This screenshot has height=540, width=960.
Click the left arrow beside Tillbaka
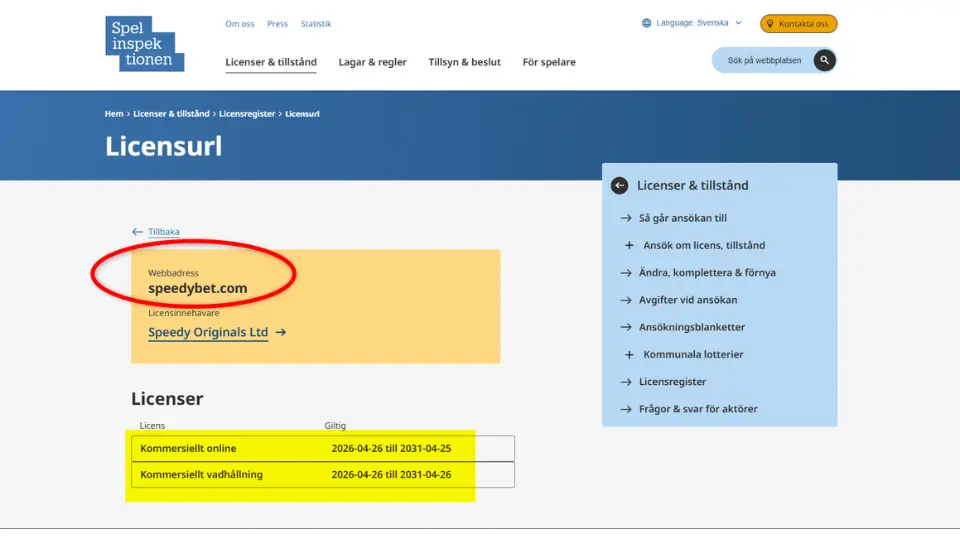click(137, 232)
